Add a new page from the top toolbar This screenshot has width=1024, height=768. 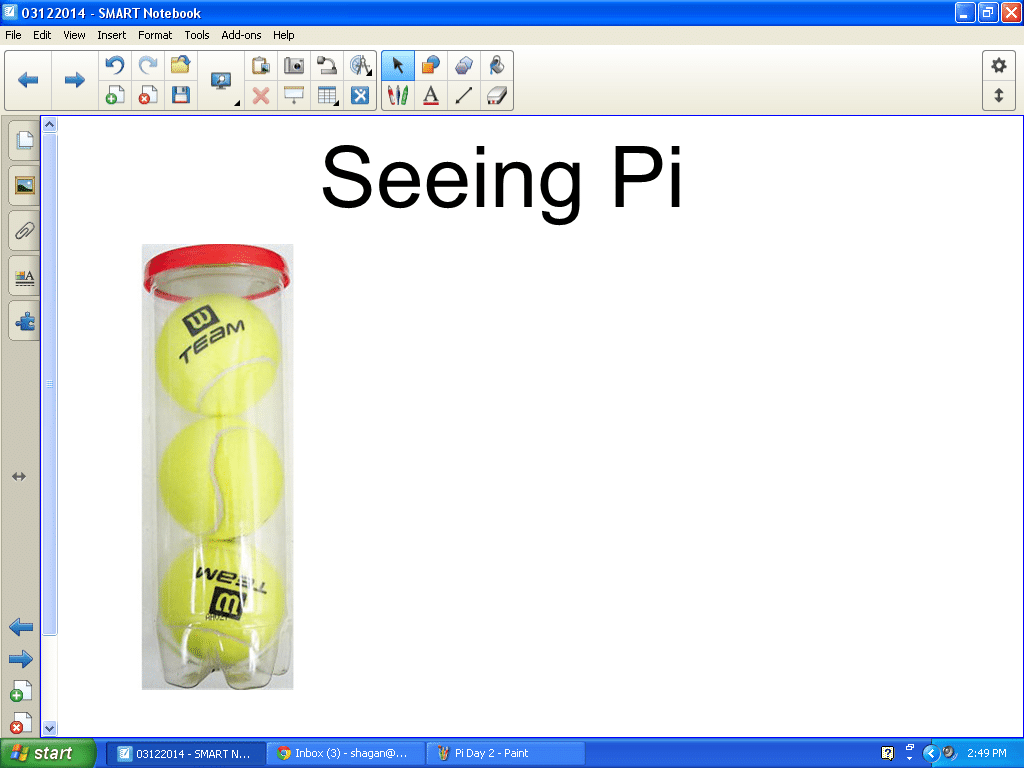(115, 95)
